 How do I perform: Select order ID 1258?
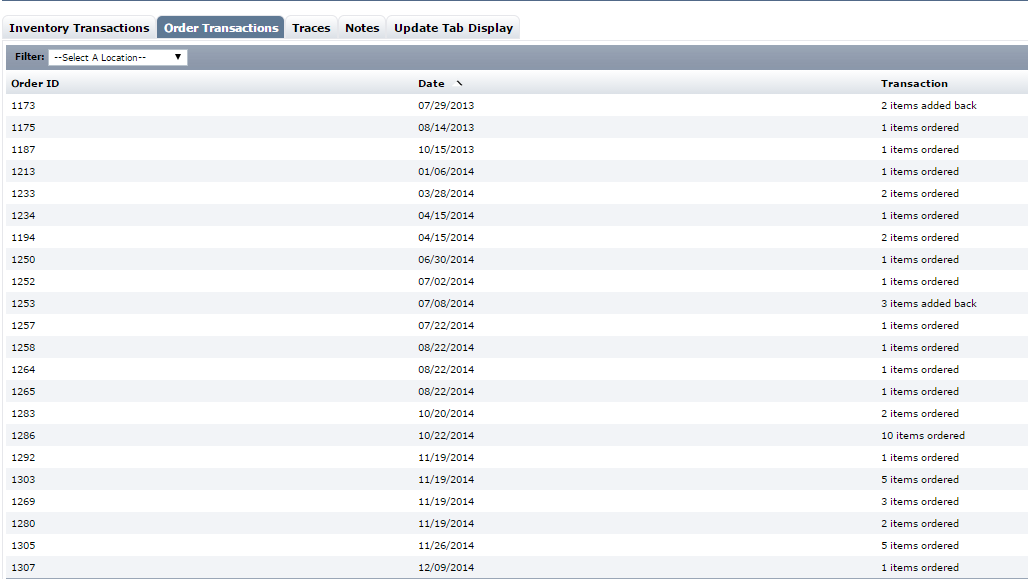click(23, 347)
